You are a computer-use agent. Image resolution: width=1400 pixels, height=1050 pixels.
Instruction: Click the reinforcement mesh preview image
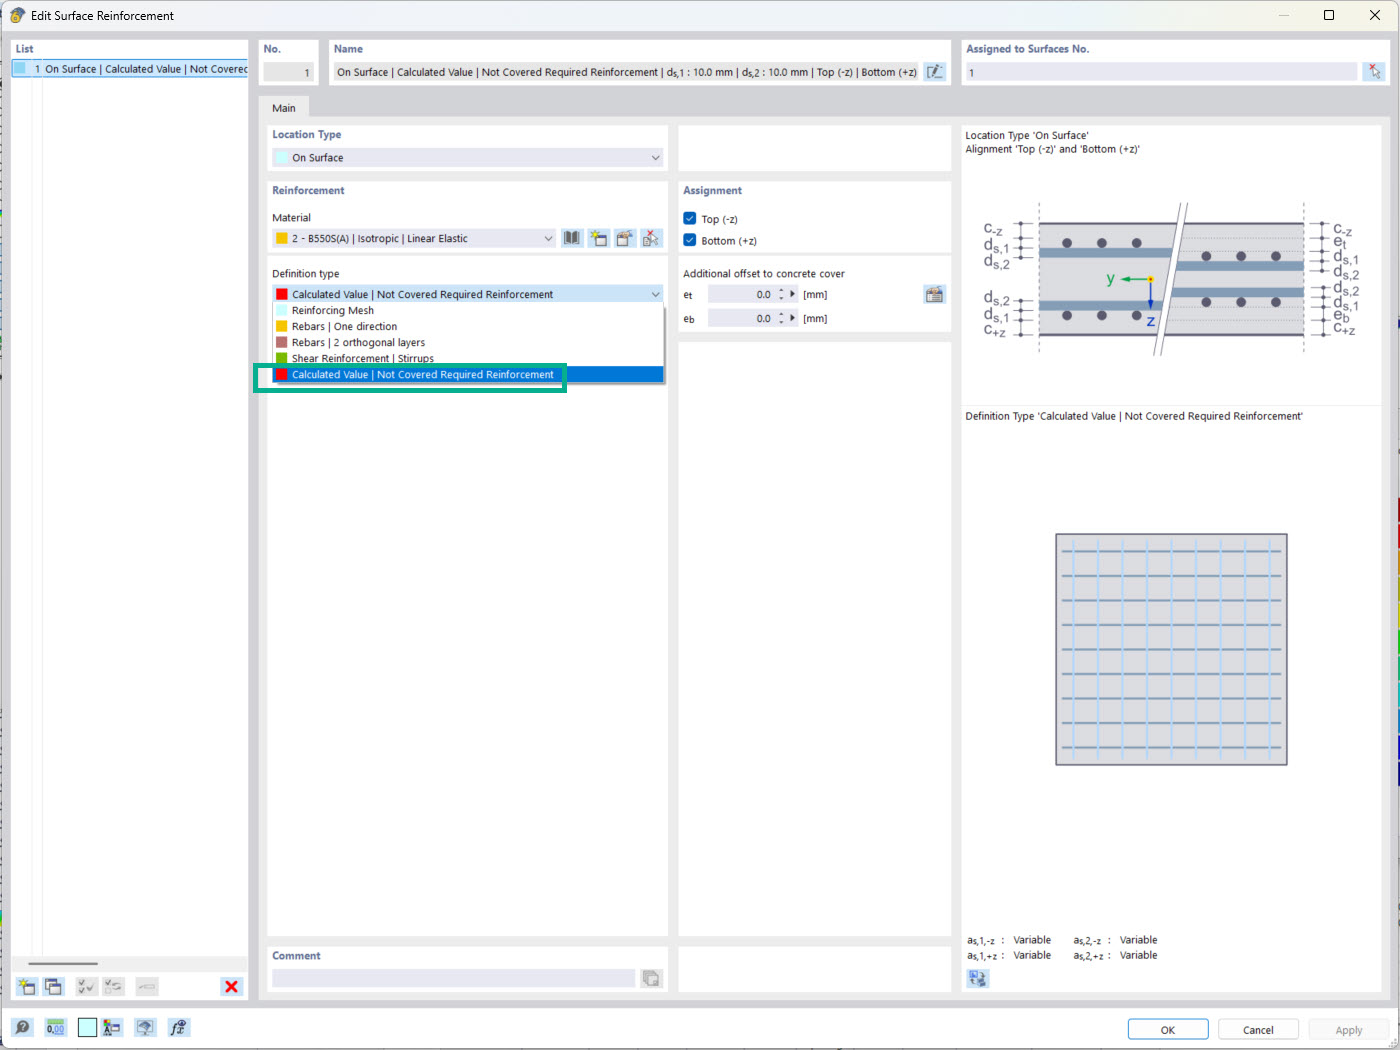tap(1171, 649)
